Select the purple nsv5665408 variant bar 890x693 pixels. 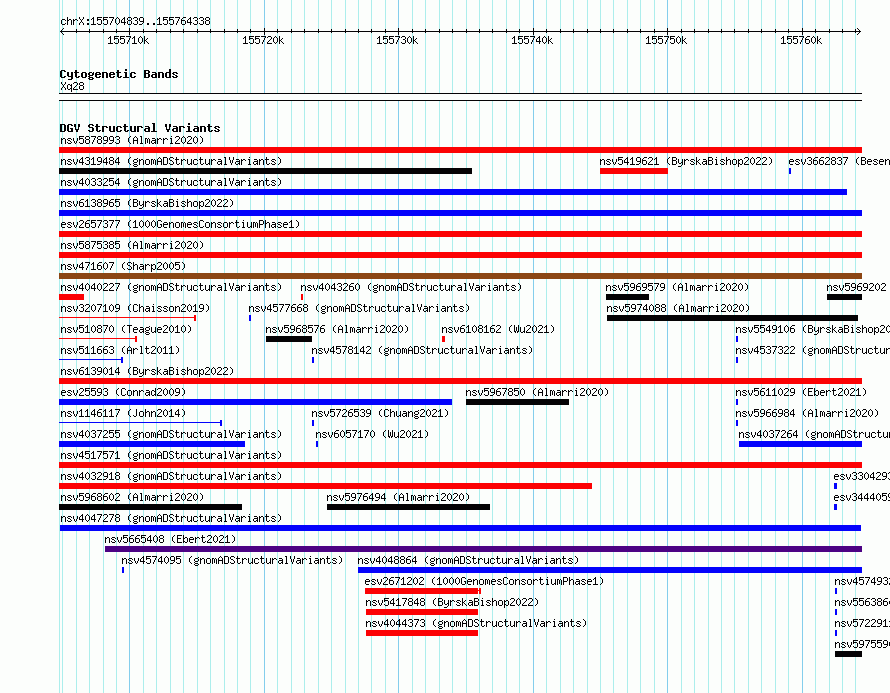click(x=484, y=549)
